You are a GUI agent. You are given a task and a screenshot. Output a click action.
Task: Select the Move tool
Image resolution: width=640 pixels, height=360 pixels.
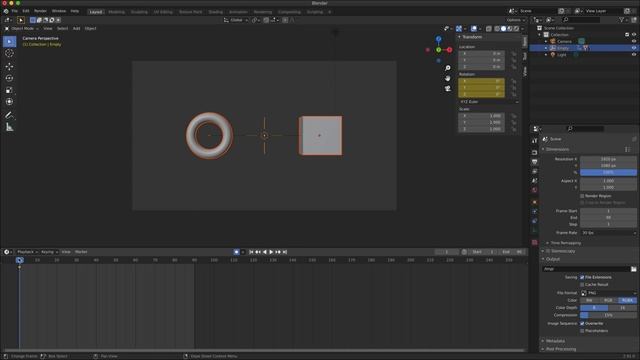click(x=9, y=66)
